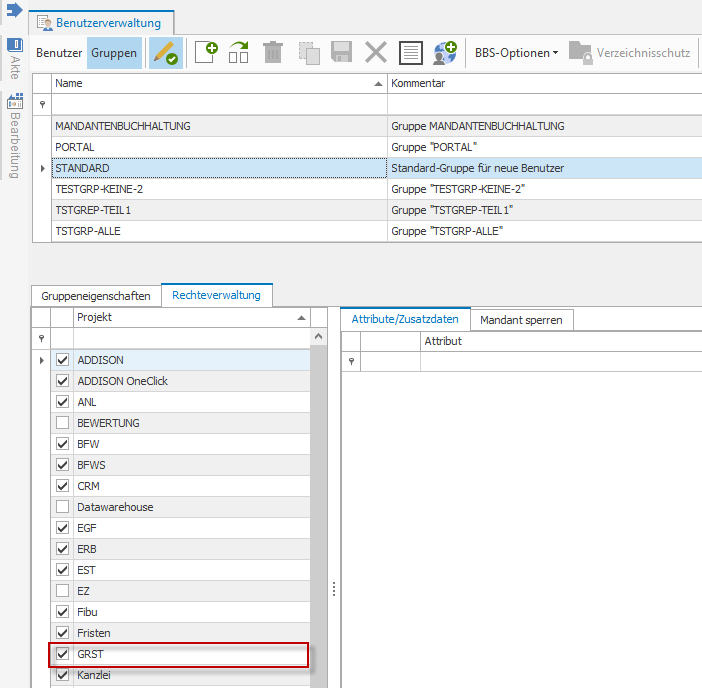Click Standard-Gruppe für neue Benutzer comment

pyautogui.click(x=477, y=168)
